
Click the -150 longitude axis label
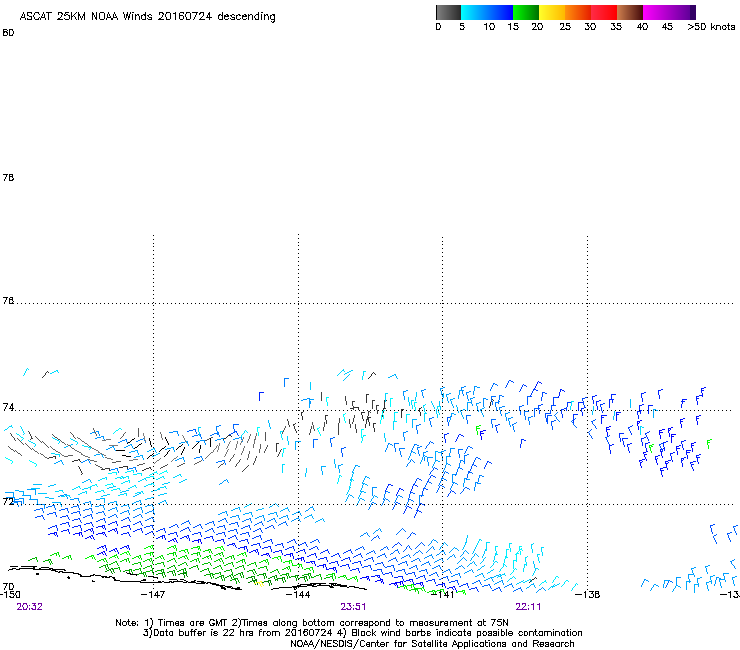pyautogui.click(x=10, y=595)
